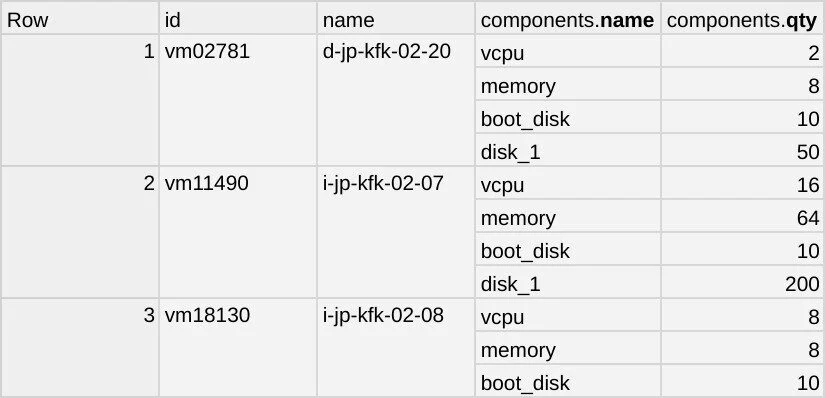Select the vm02781 id cell
The height and width of the screenshot is (398, 825).
coord(238,100)
